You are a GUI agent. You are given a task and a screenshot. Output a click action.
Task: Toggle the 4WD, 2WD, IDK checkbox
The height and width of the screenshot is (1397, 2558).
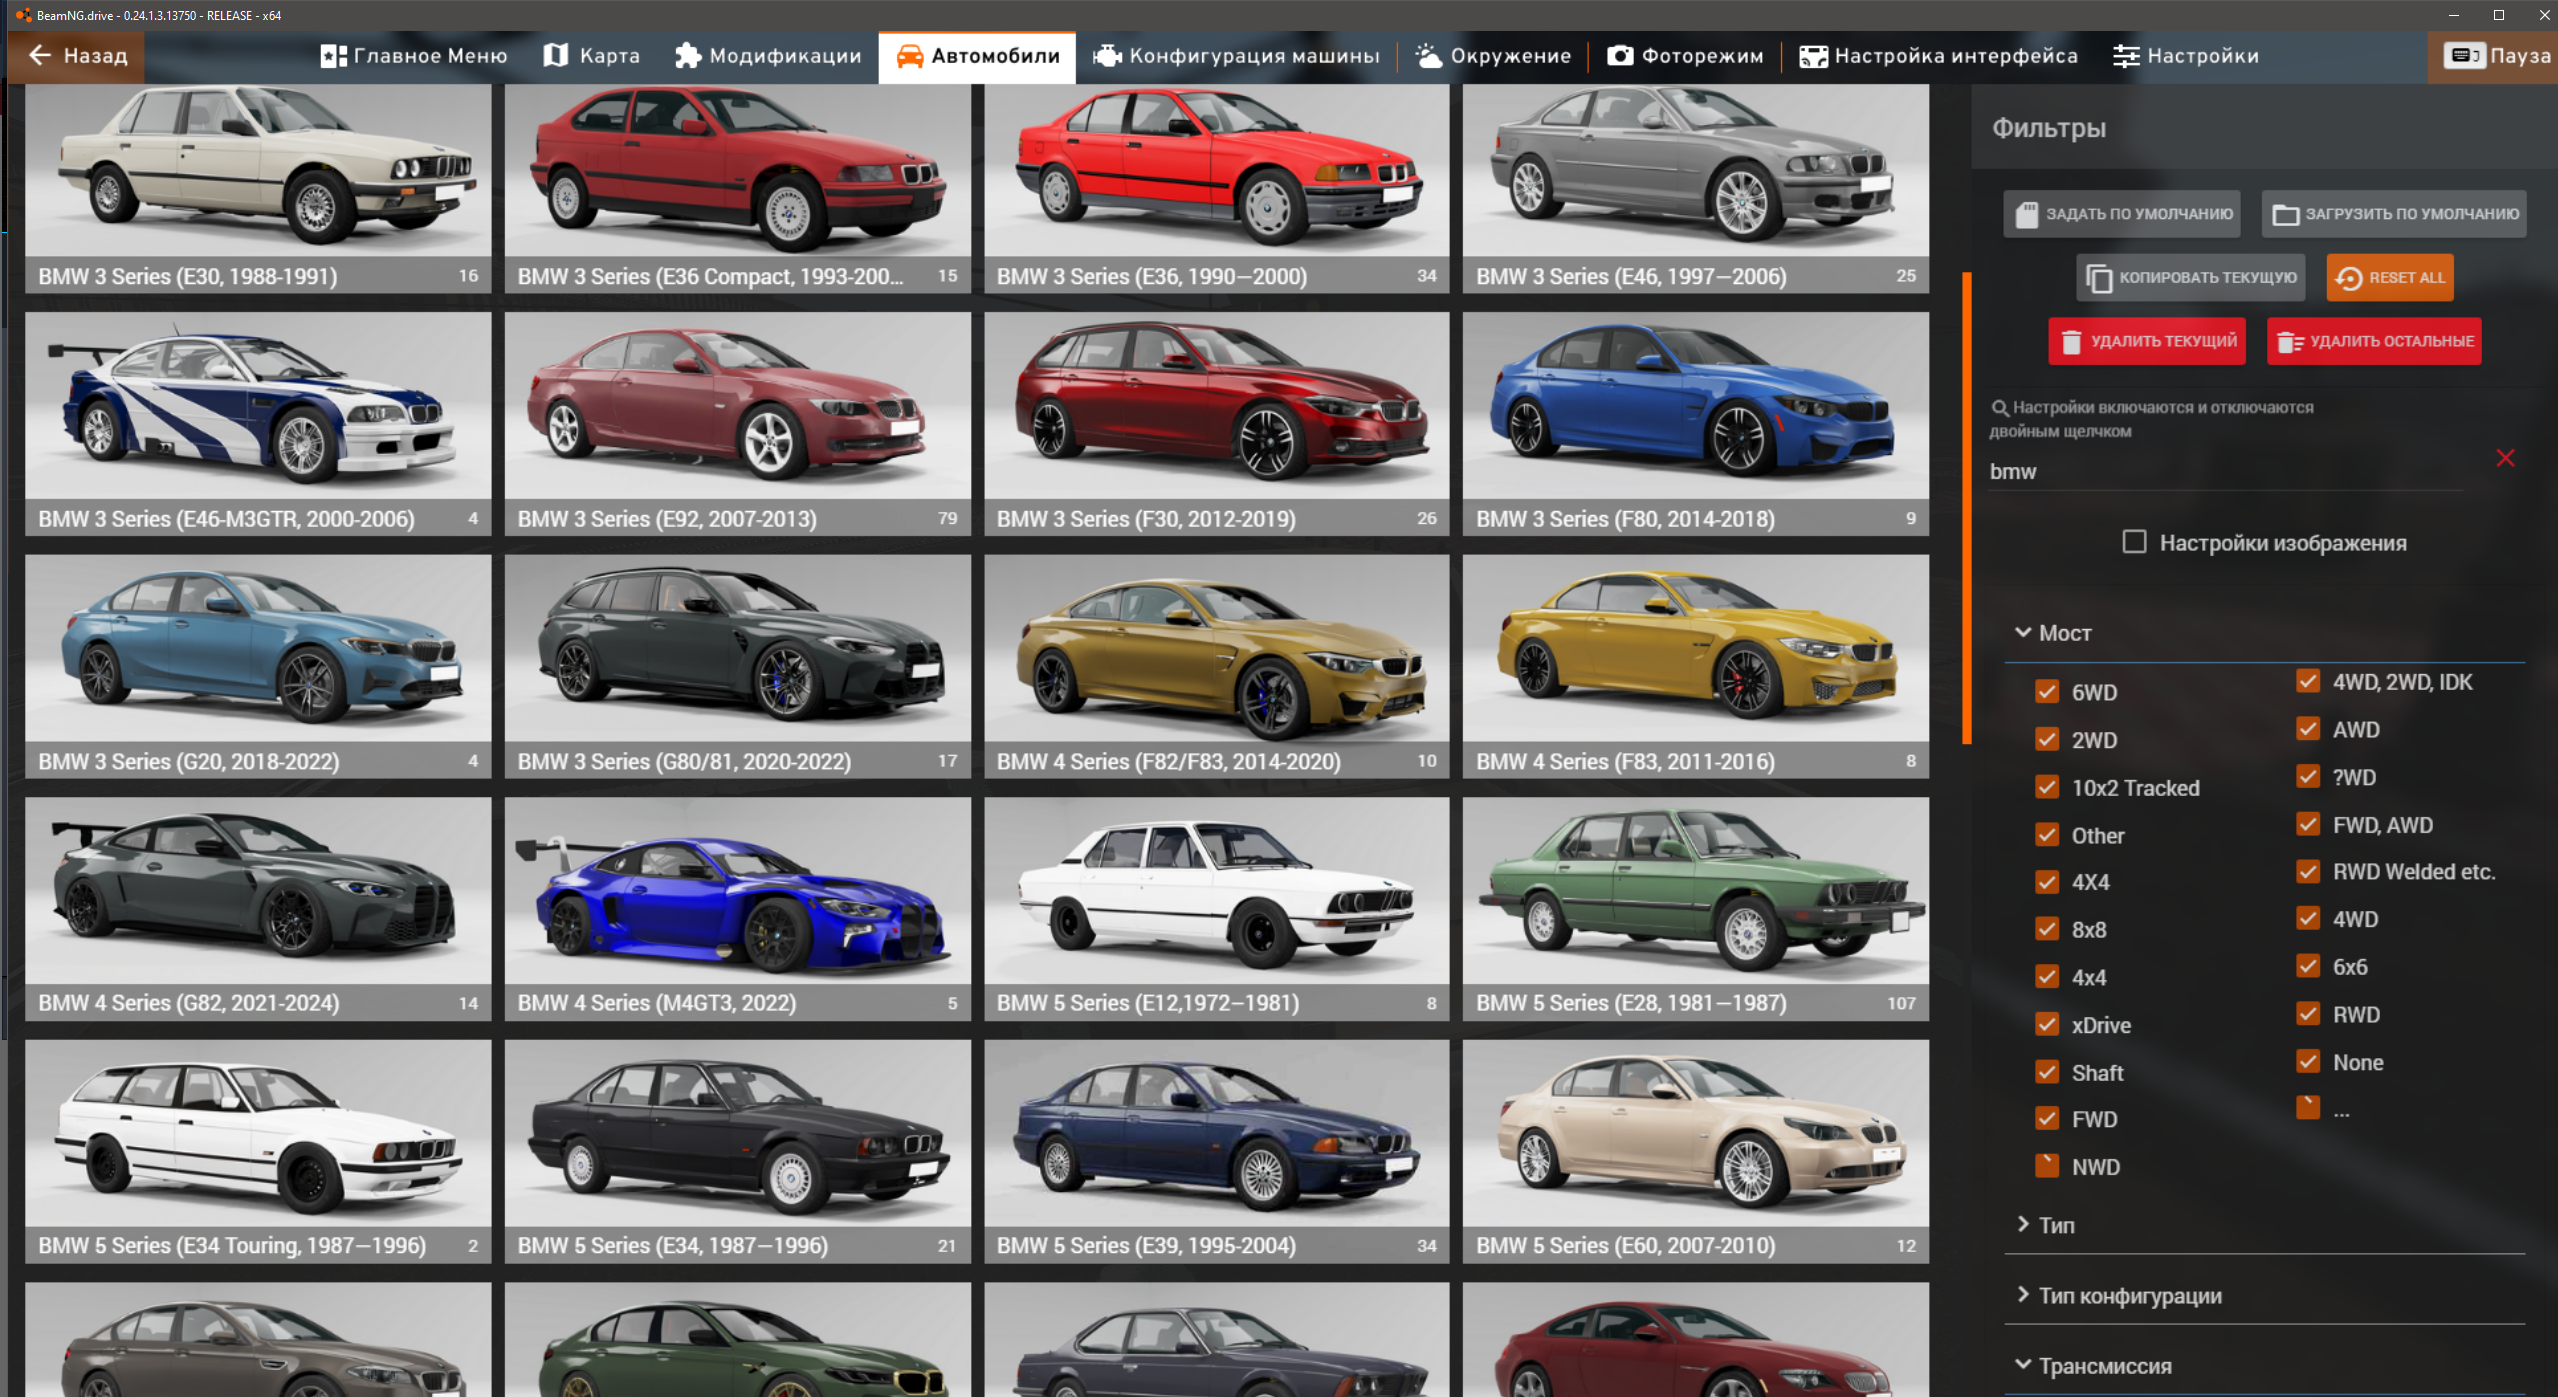(2308, 681)
